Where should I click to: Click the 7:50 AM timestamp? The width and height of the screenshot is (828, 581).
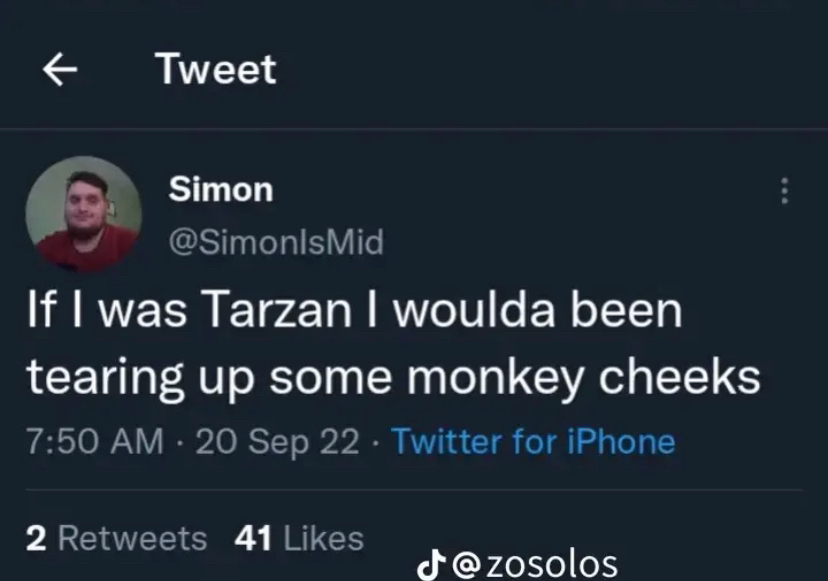pyautogui.click(x=95, y=441)
